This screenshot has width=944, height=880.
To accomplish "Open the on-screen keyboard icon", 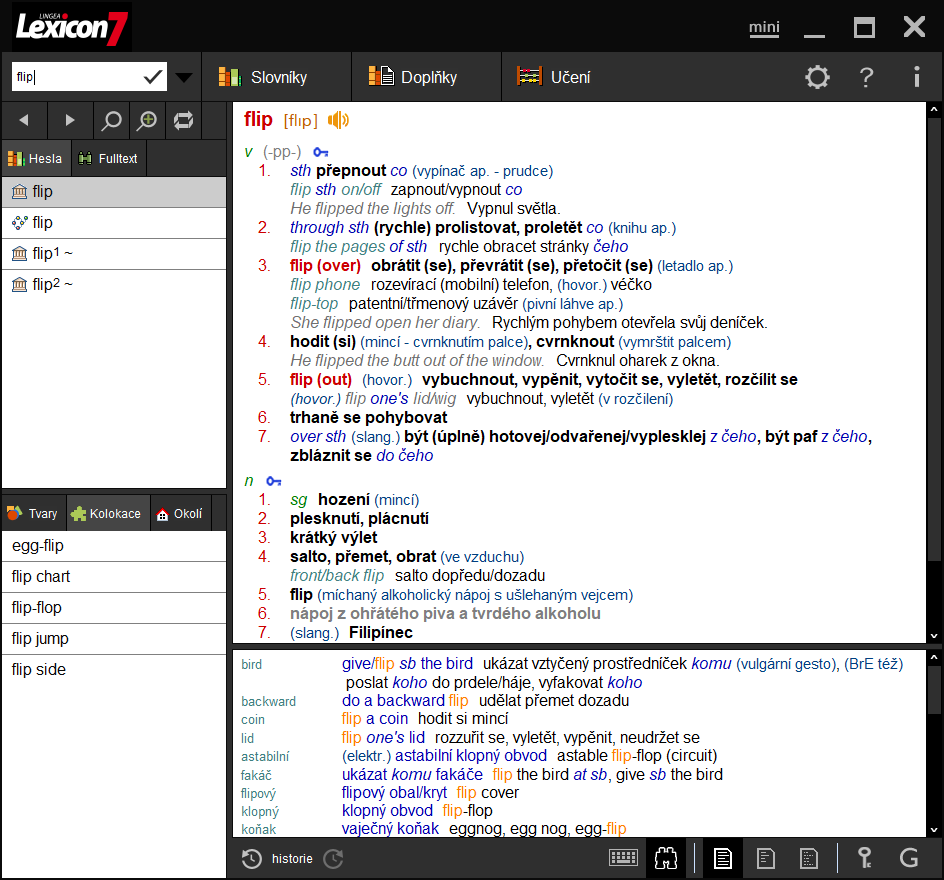I will (x=623, y=858).
